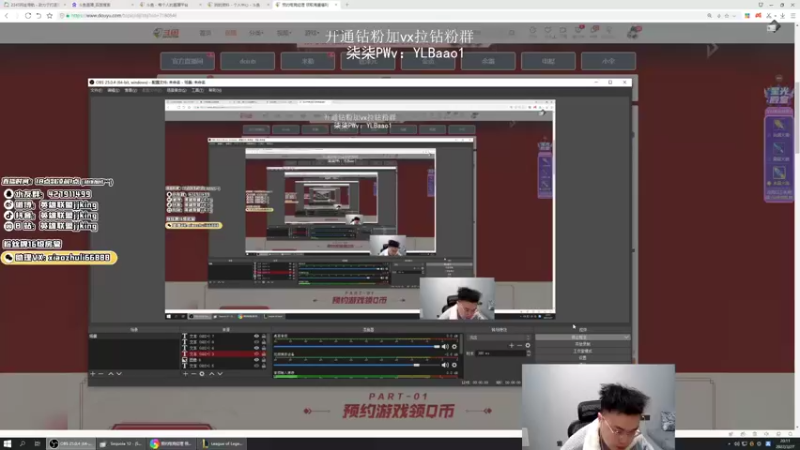Toggle visibility of the last source row

(x=257, y=366)
